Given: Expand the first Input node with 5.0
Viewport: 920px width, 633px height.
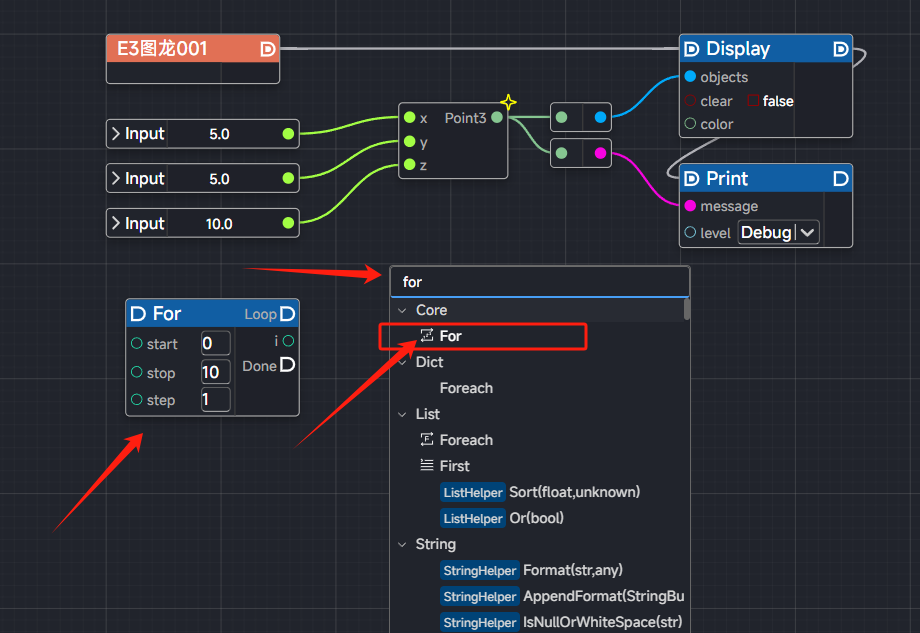Looking at the screenshot, I should [x=116, y=134].
